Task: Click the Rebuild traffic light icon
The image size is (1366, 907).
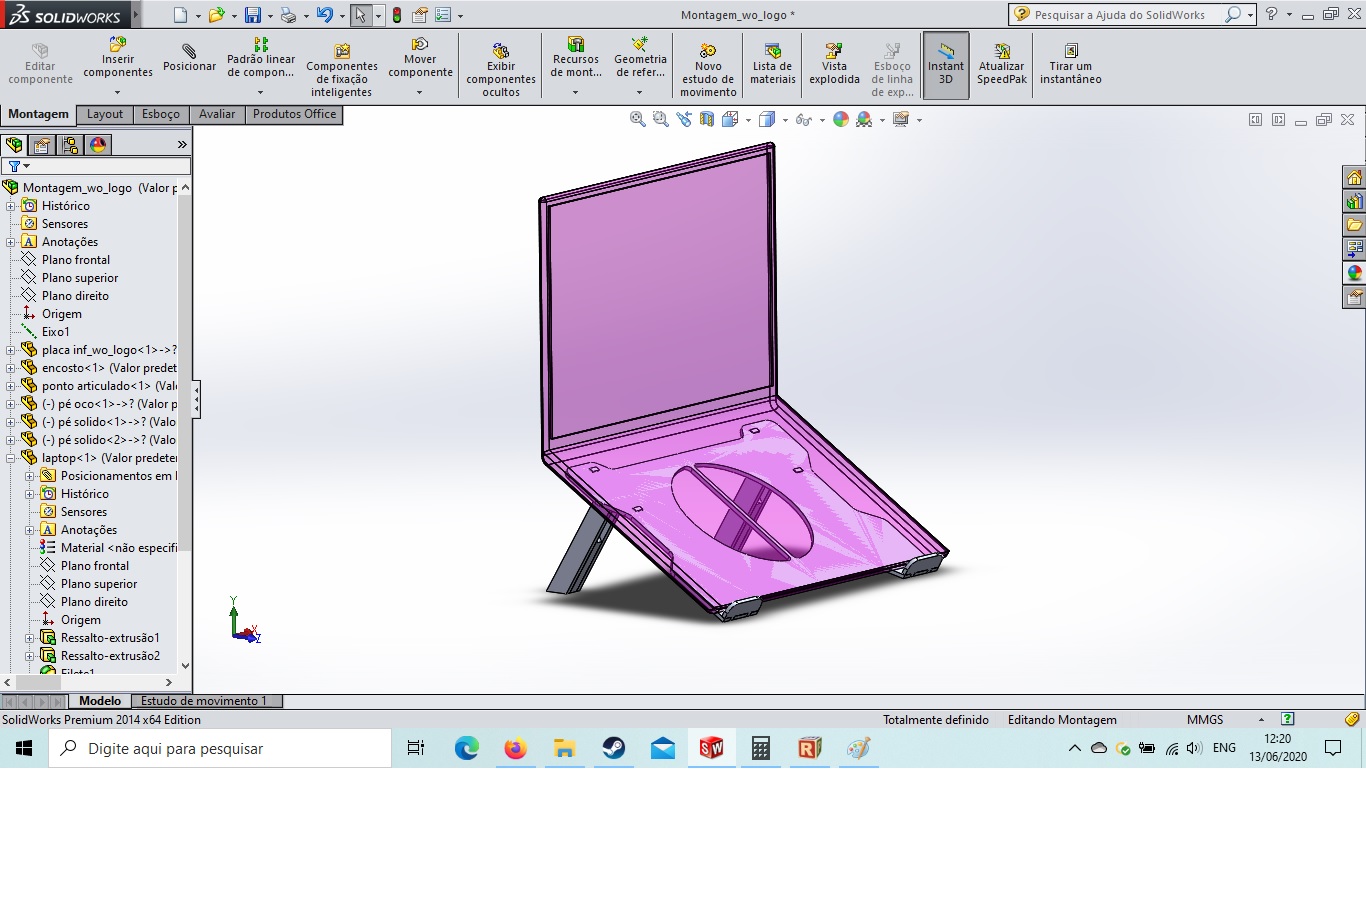Action: [397, 15]
